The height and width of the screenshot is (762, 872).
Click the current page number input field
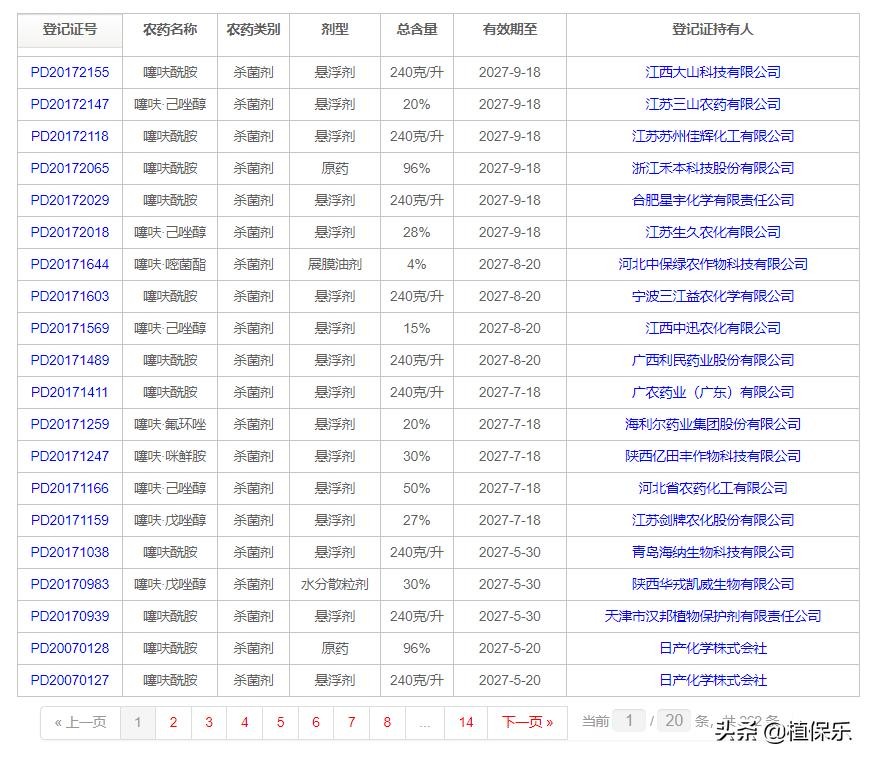pos(629,720)
